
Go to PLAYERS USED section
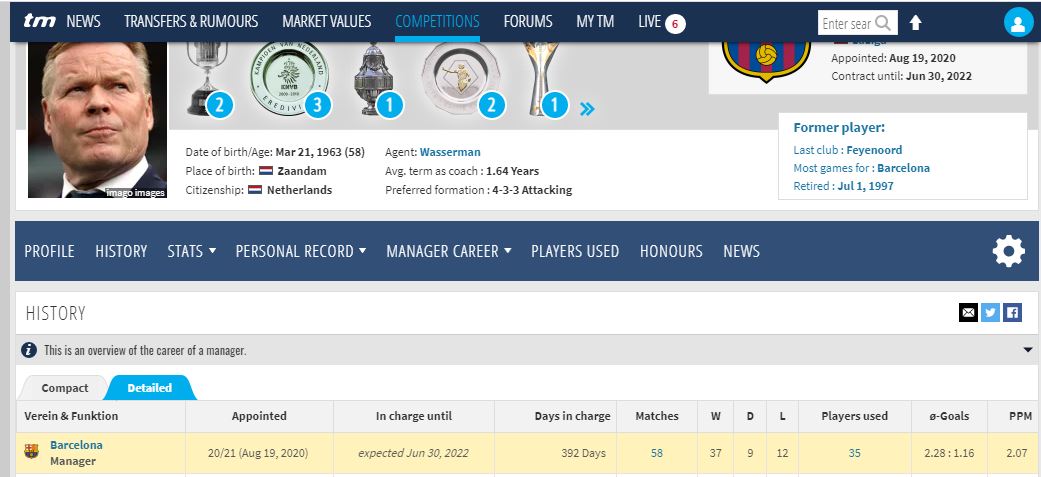(x=575, y=251)
